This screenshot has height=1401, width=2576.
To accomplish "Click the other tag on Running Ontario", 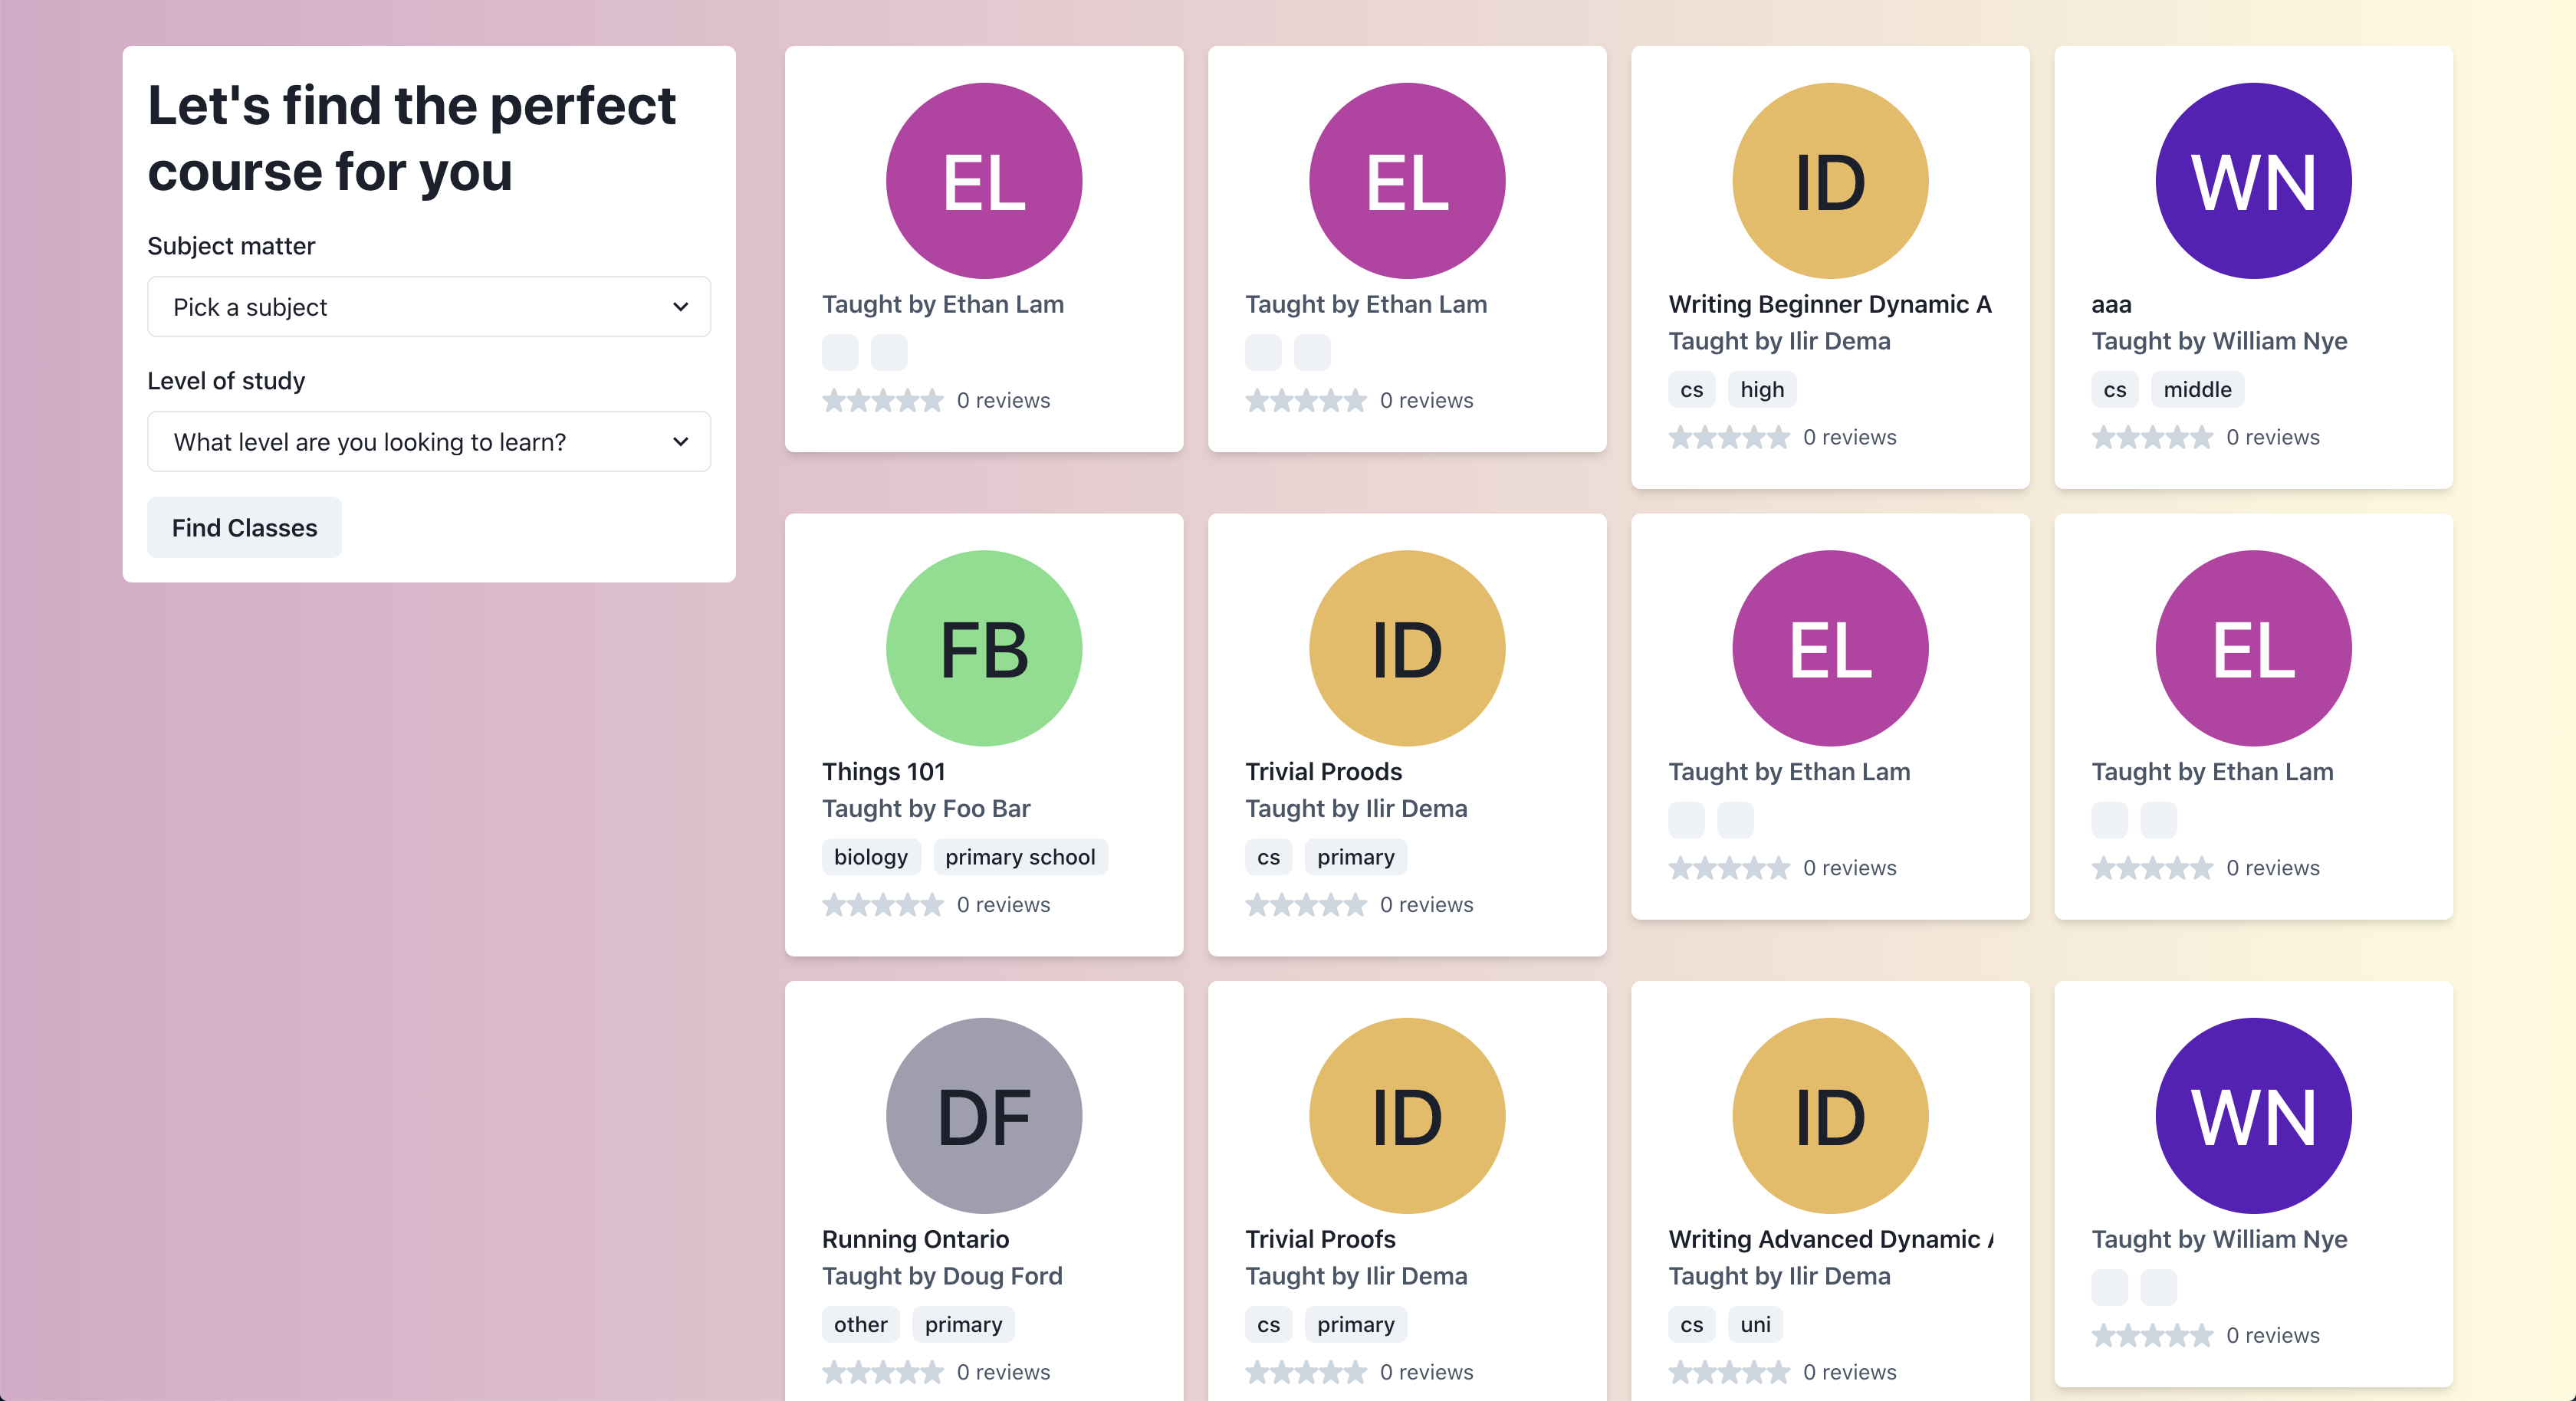I will [860, 1325].
